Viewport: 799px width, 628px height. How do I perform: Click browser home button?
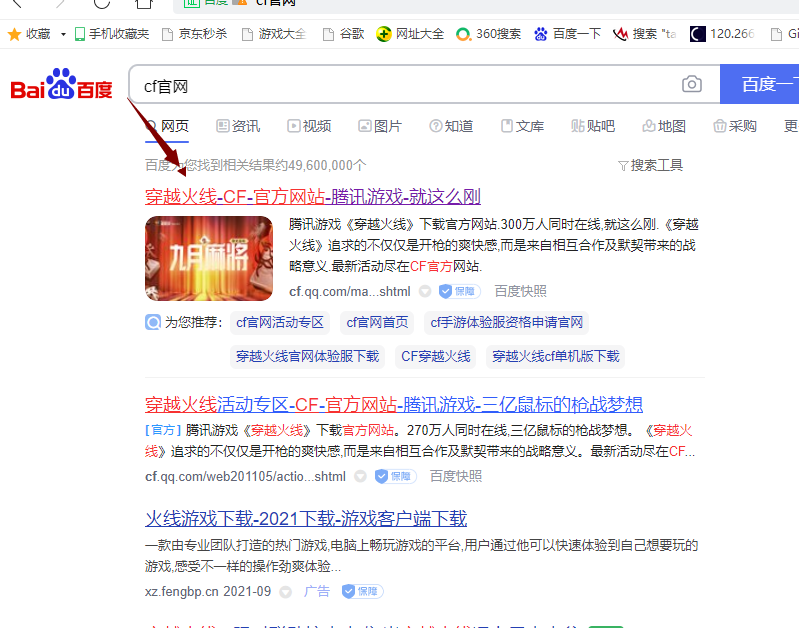pyautogui.click(x=144, y=4)
